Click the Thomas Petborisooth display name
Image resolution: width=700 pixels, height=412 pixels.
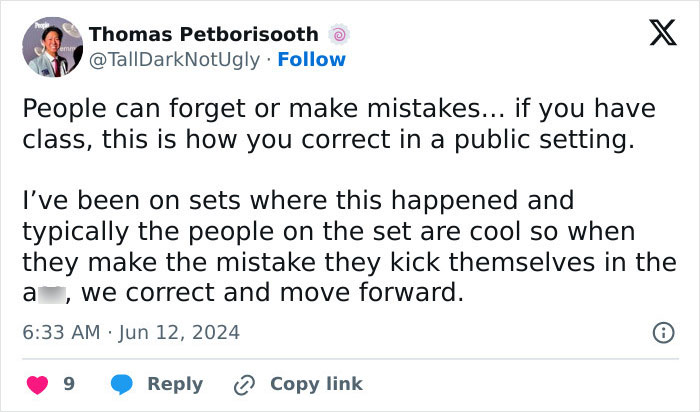coord(204,35)
